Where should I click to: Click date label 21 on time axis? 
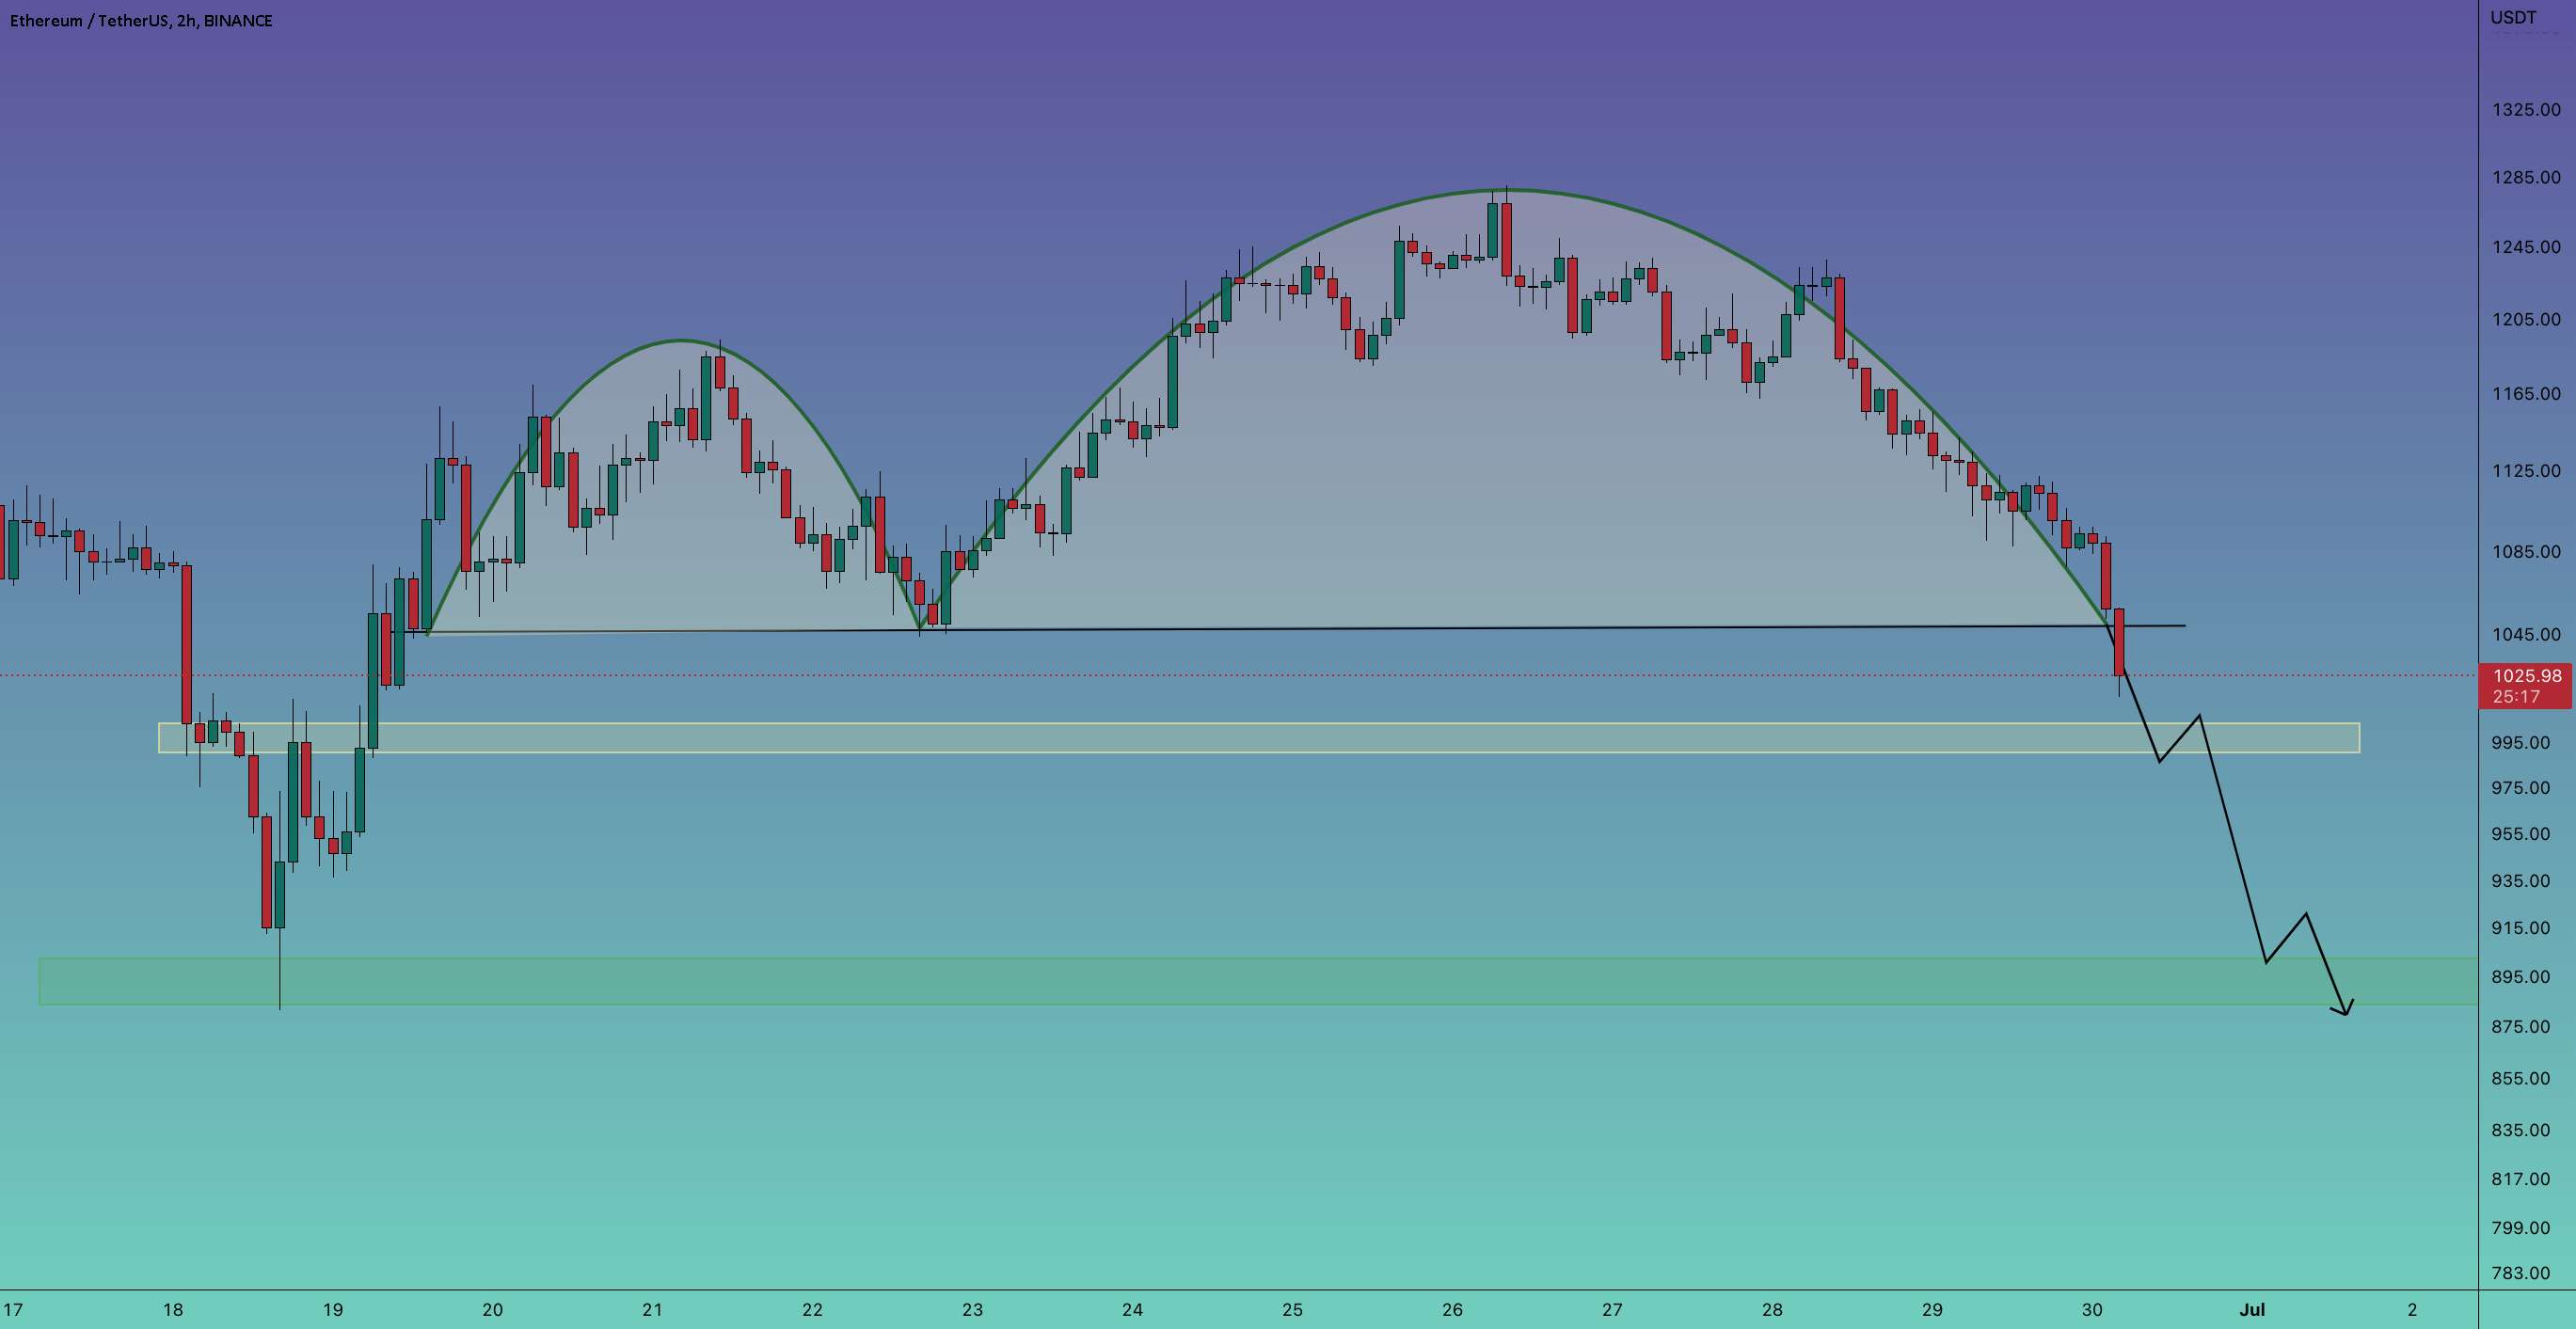click(x=652, y=1309)
